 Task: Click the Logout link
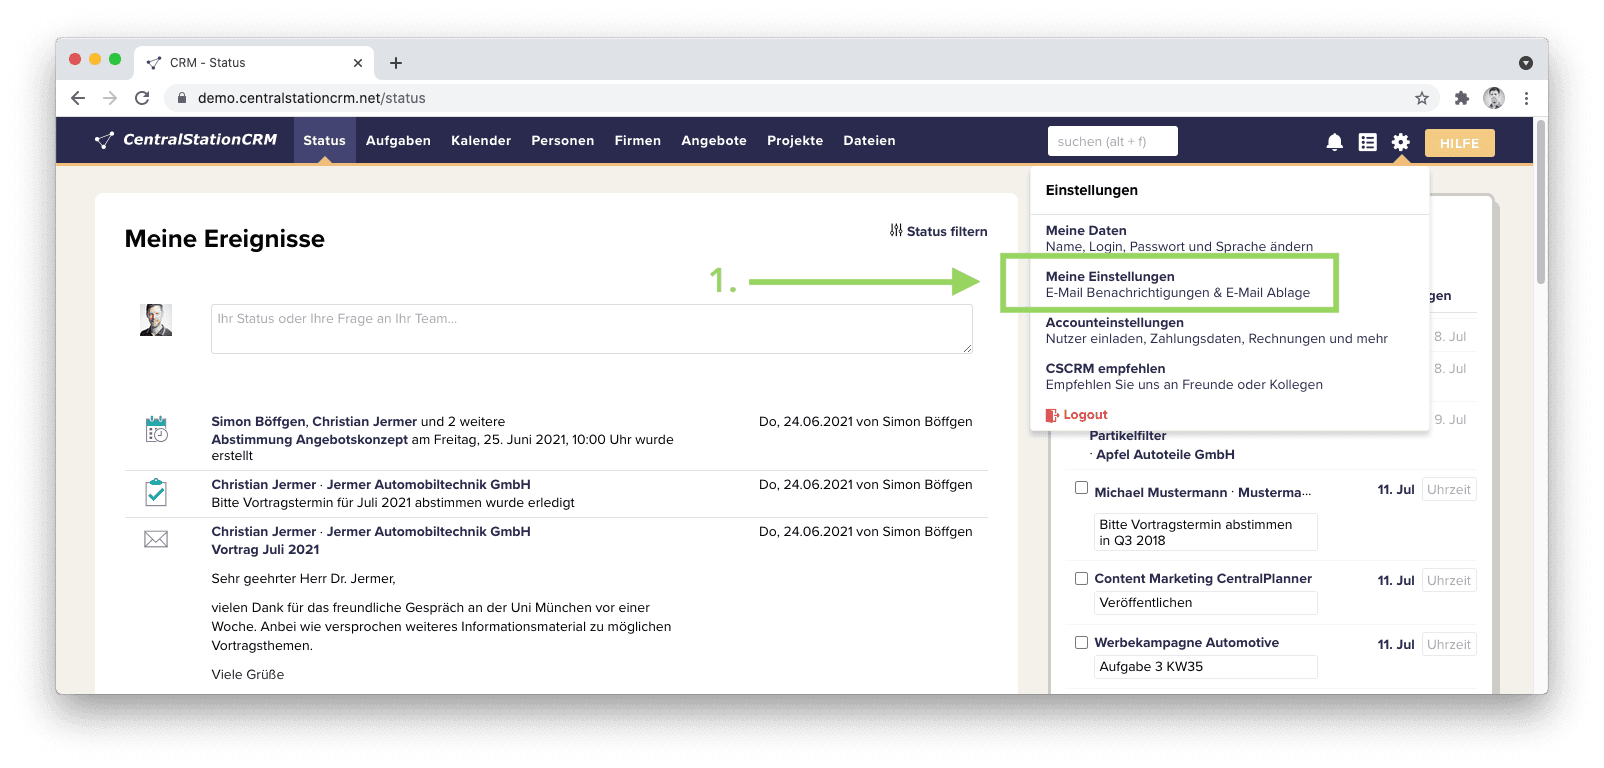tap(1084, 415)
